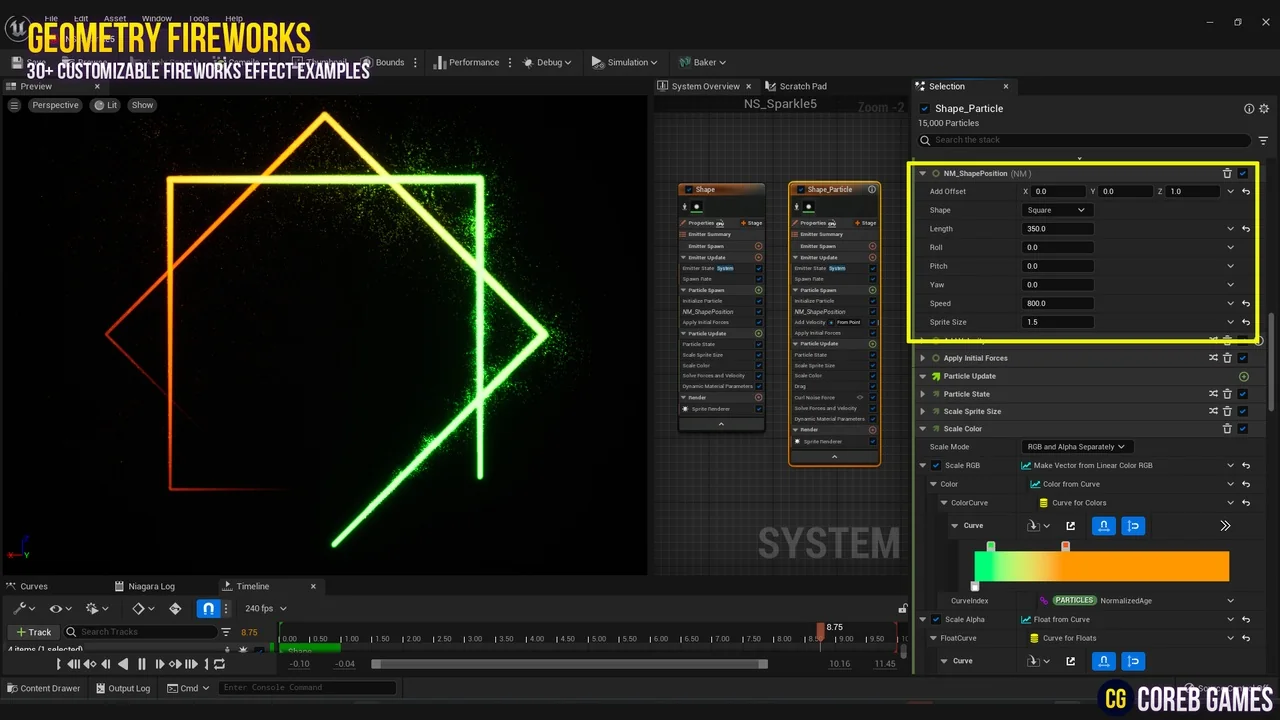1280x720 pixels.
Task: Switch to the Scratch Pad tab
Action: [796, 86]
